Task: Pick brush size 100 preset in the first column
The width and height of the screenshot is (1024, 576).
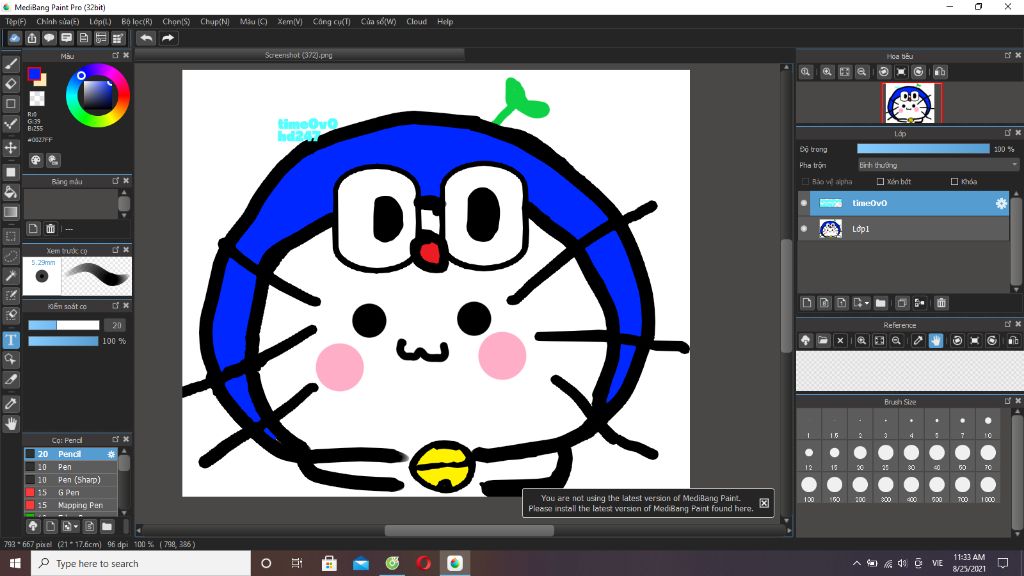Action: tap(809, 485)
